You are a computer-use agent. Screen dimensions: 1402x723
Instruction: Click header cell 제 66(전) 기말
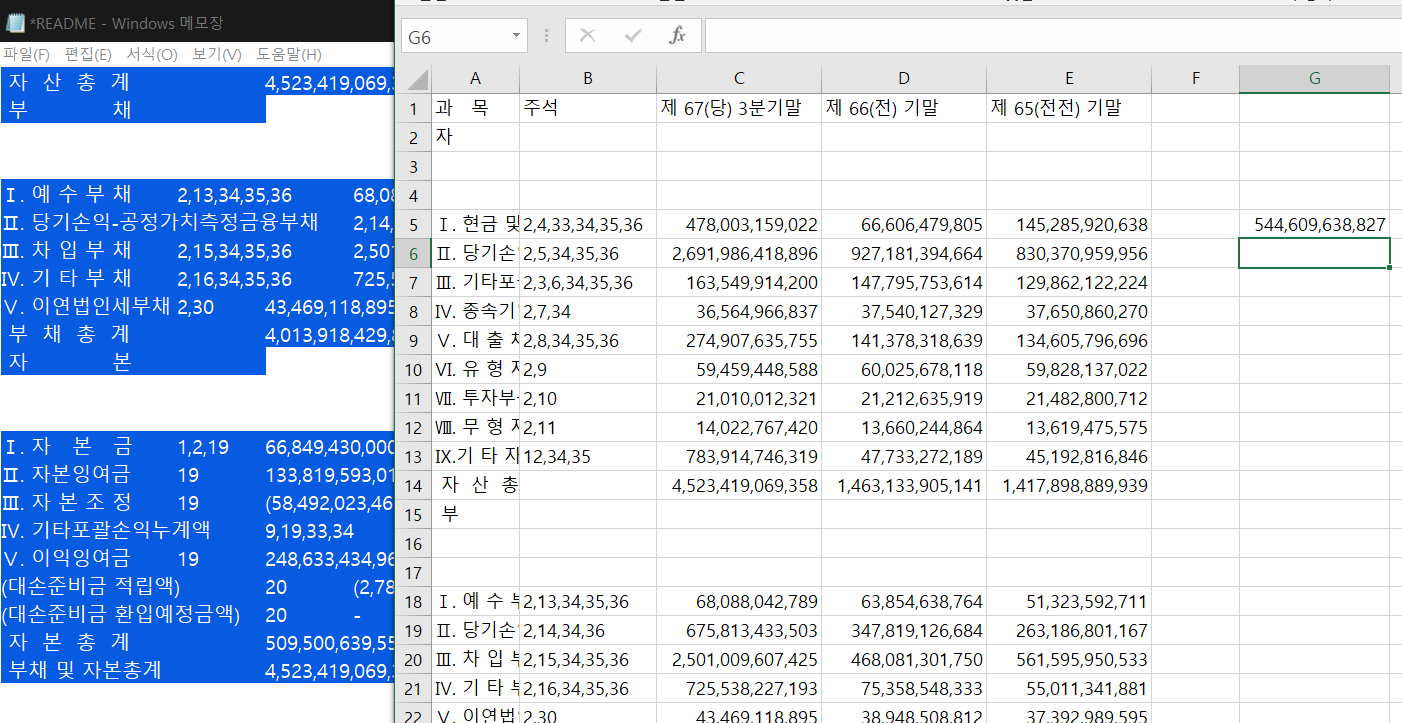coord(904,108)
